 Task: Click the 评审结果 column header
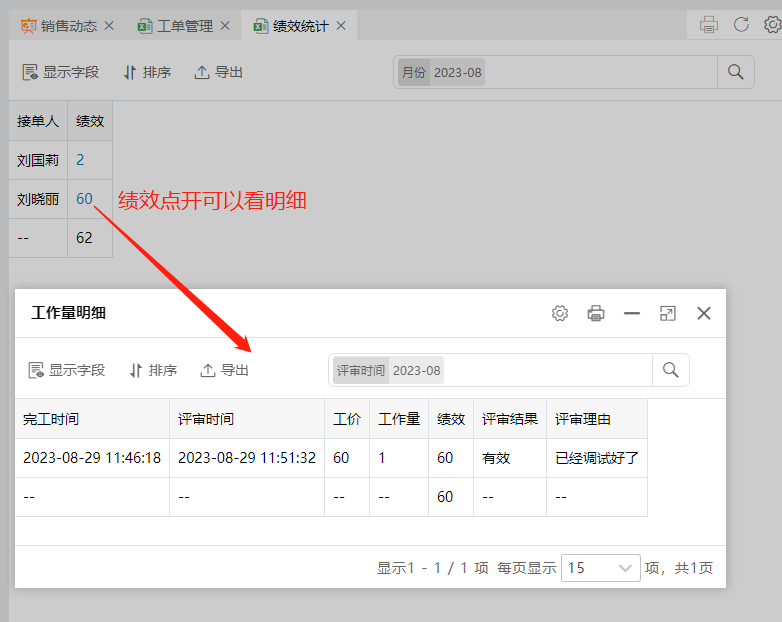tap(510, 419)
